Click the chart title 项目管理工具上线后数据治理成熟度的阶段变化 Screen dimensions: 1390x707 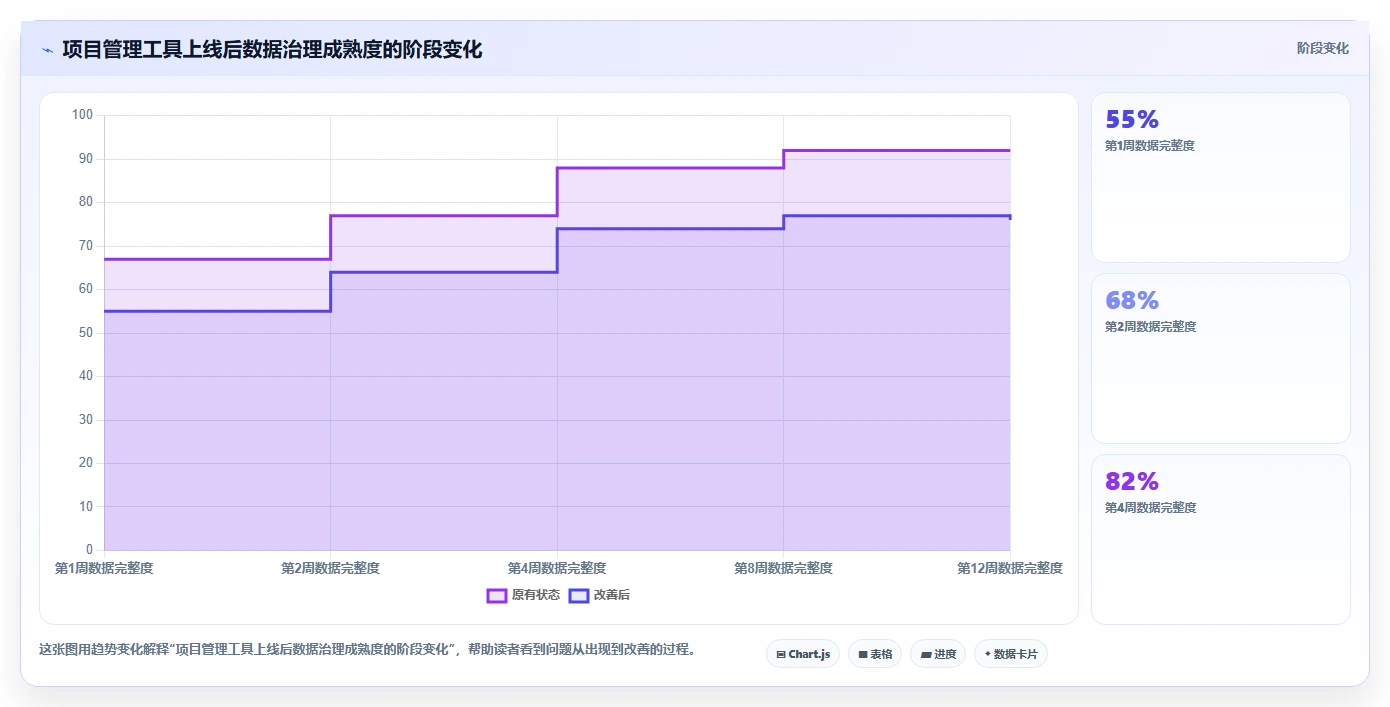coord(272,49)
